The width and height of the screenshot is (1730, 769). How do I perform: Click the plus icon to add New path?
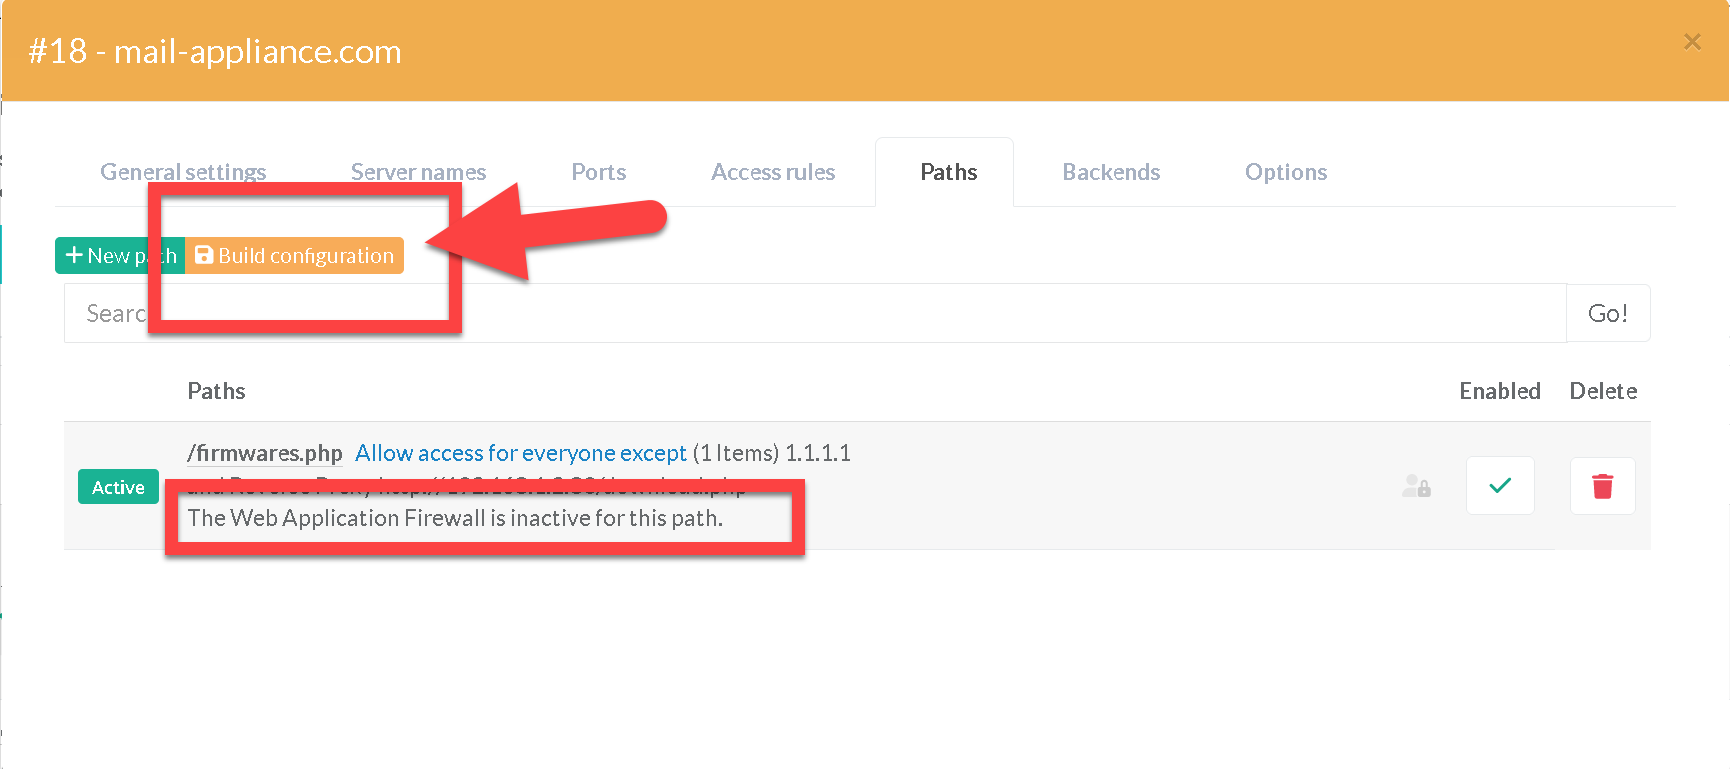pos(75,256)
